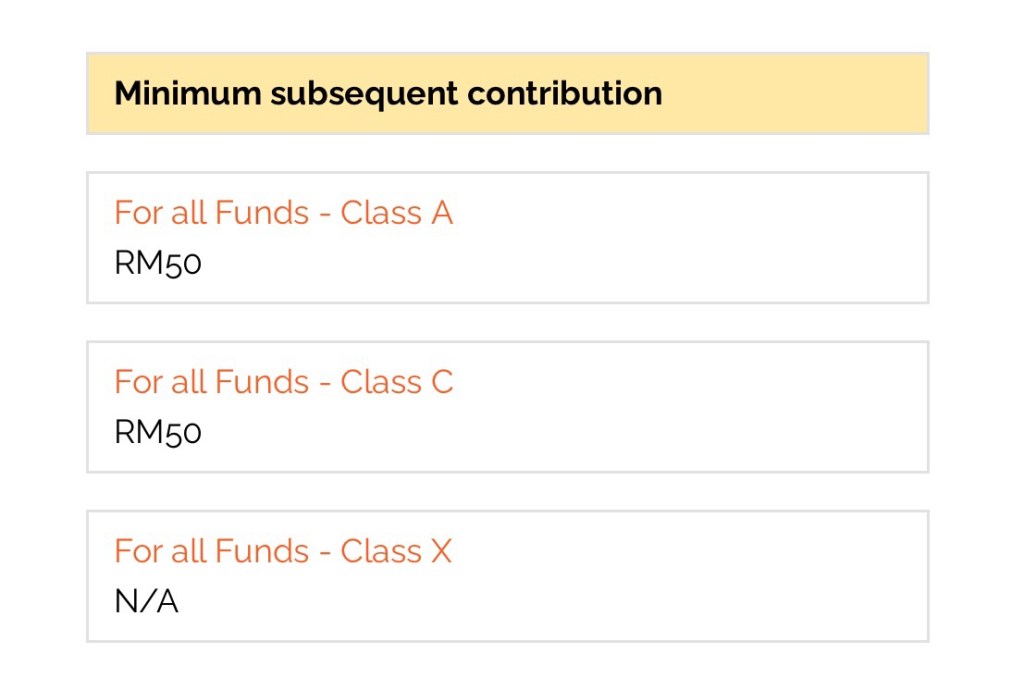Click the RM50 value under Class C
The width and height of the screenshot is (1024, 690).
click(x=158, y=432)
